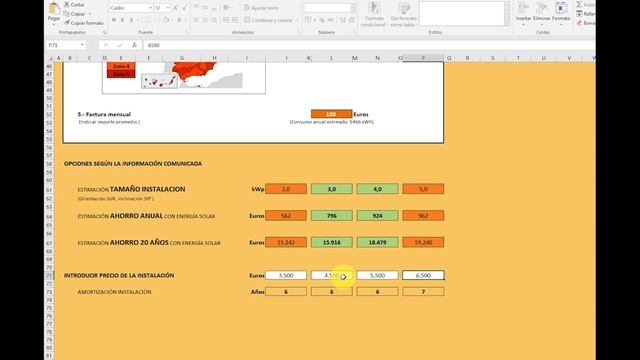Screen dimensions: 640x360
Task: Increase font size with large A icon
Action: pyautogui.click(x=176, y=8)
